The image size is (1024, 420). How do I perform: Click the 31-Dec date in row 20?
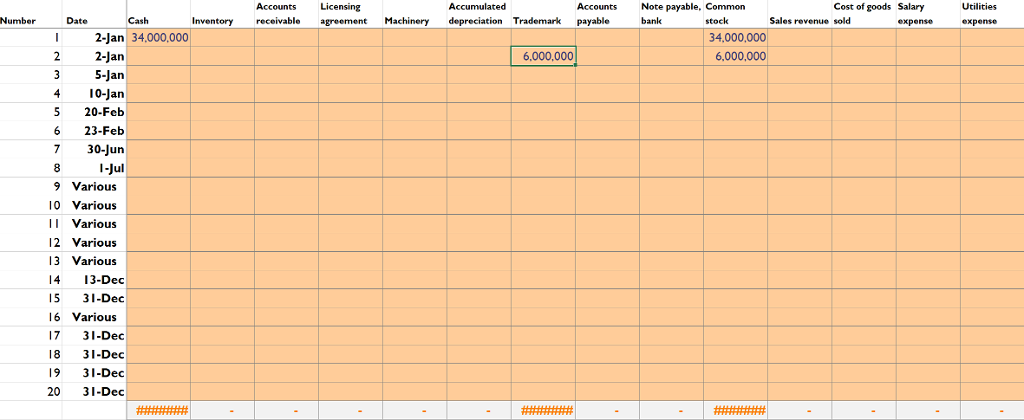(x=95, y=392)
